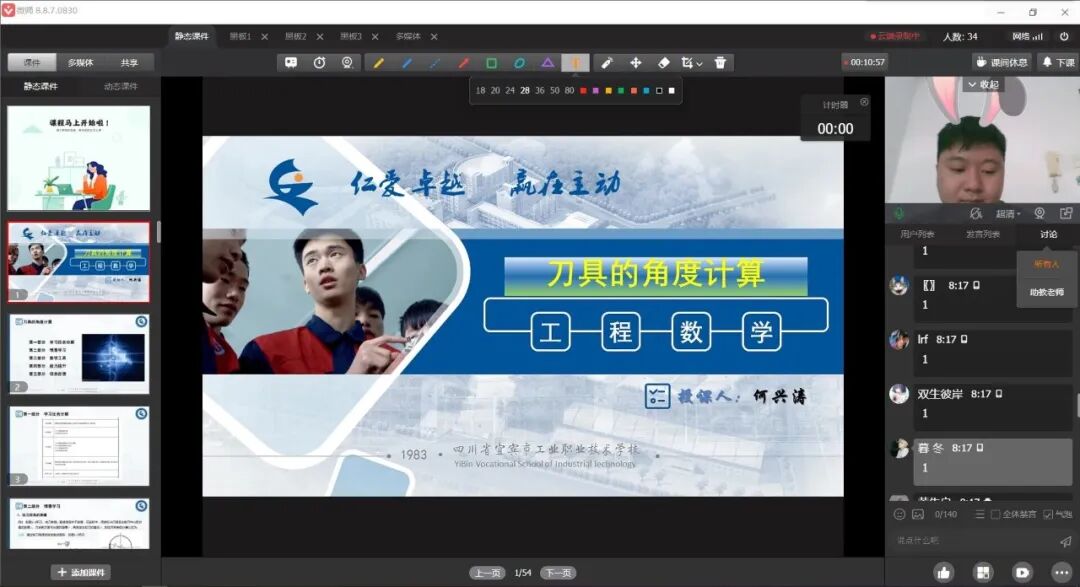The width and height of the screenshot is (1080, 587).
Task: Select the green rectangle shape tool
Action: [x=491, y=63]
